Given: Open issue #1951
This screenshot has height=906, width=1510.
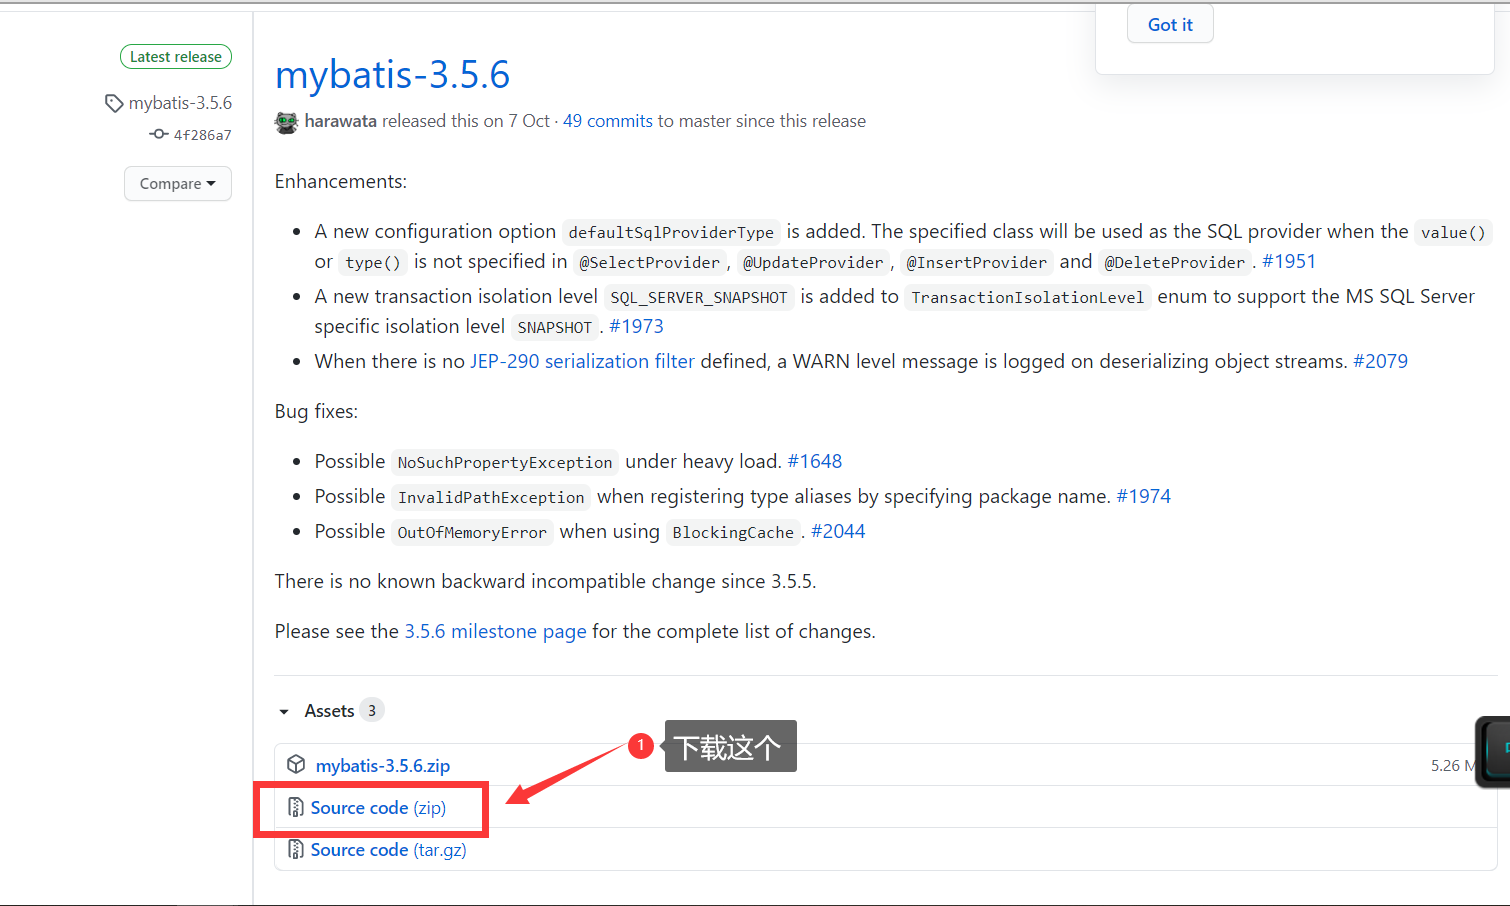Looking at the screenshot, I should pos(1289,261).
